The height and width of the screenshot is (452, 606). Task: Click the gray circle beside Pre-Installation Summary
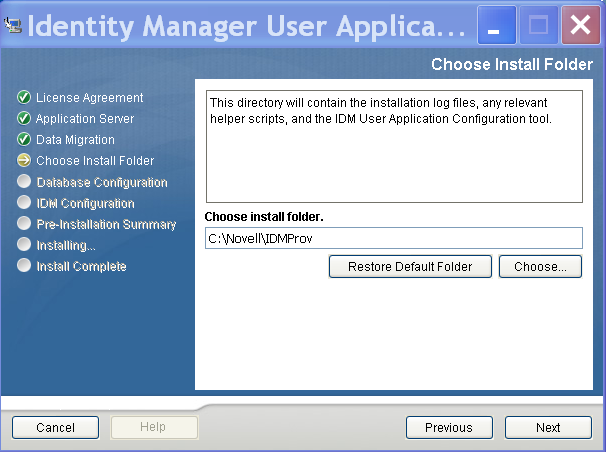24,223
